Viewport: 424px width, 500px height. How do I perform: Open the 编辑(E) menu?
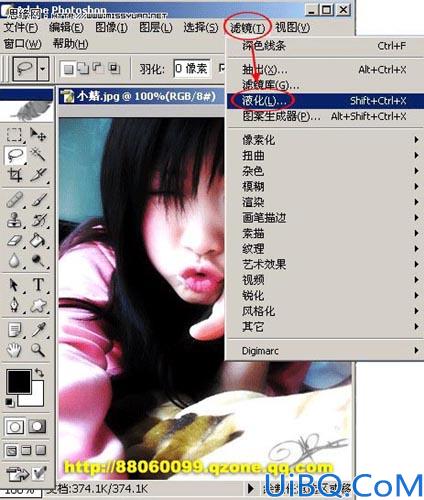66,28
